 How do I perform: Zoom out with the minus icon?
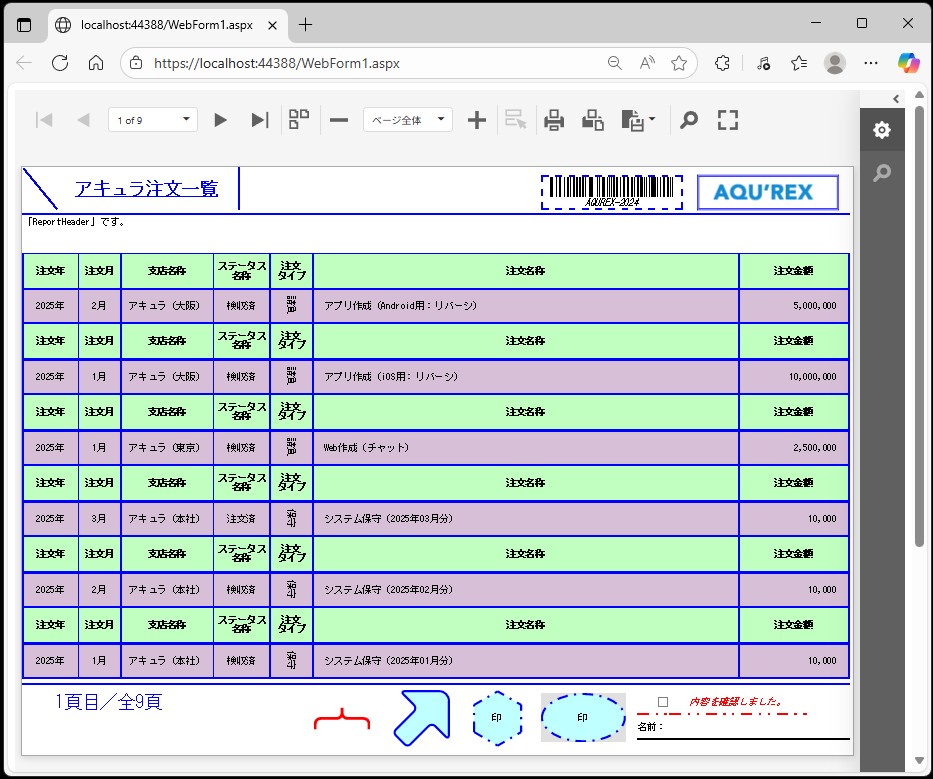point(339,120)
